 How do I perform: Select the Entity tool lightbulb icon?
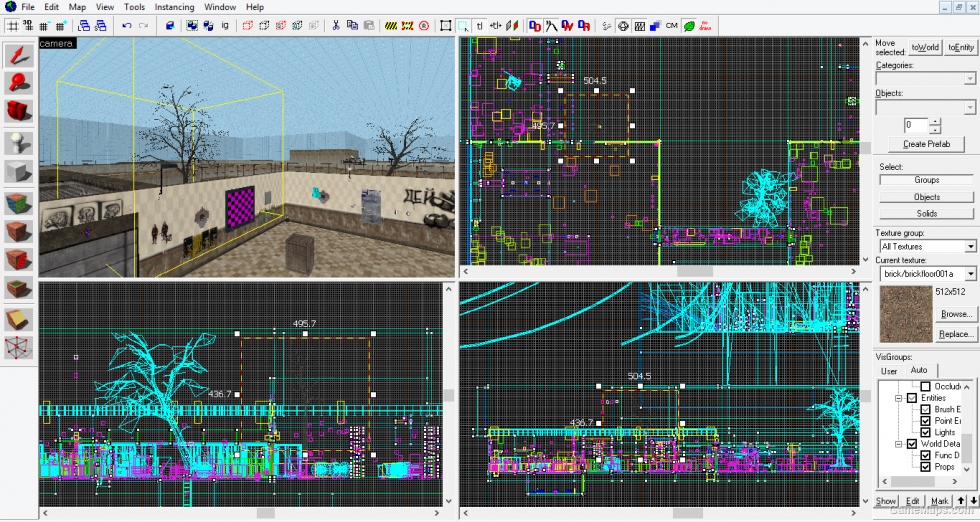click(19, 143)
